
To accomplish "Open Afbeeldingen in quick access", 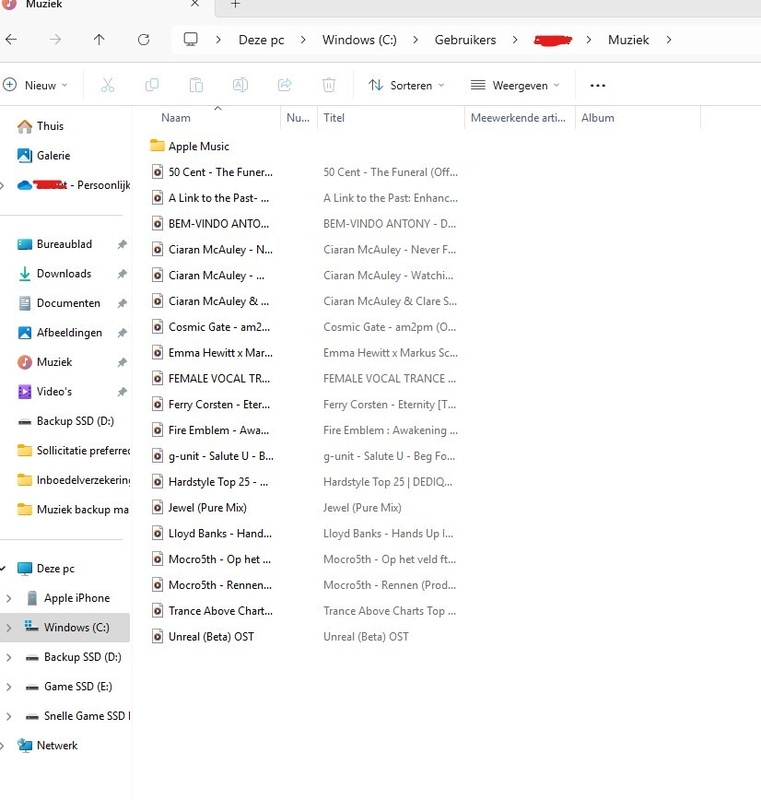I will [59, 333].
